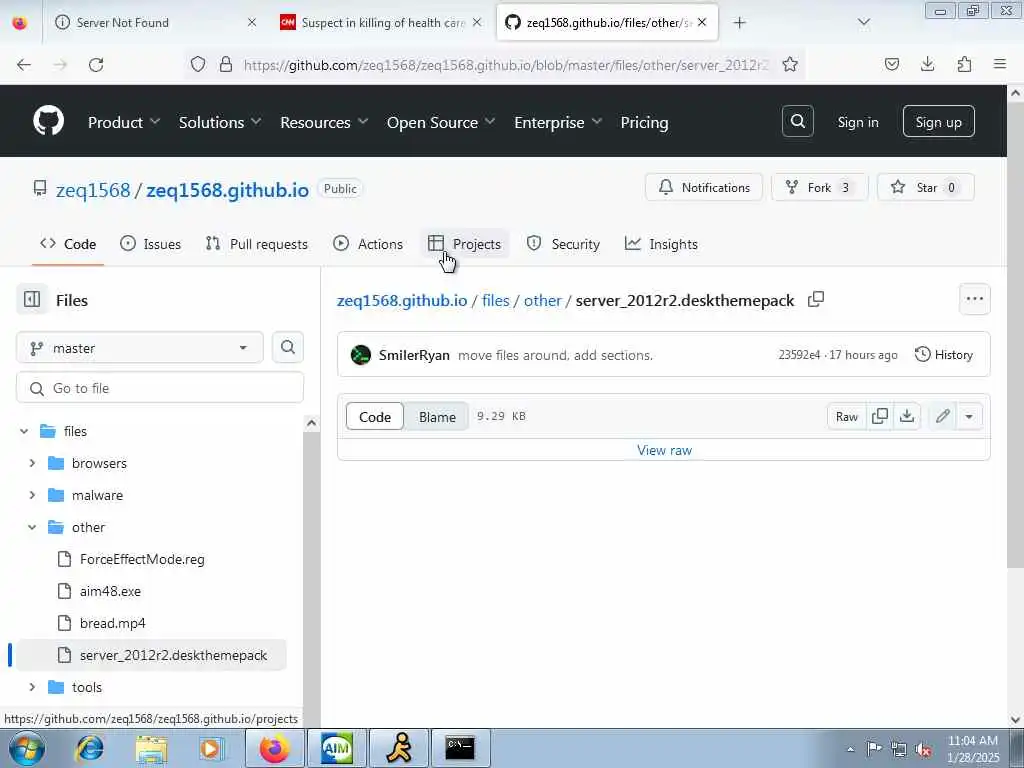Open the Firefox hamburger application menu
1024x768 pixels.
[1000, 64]
